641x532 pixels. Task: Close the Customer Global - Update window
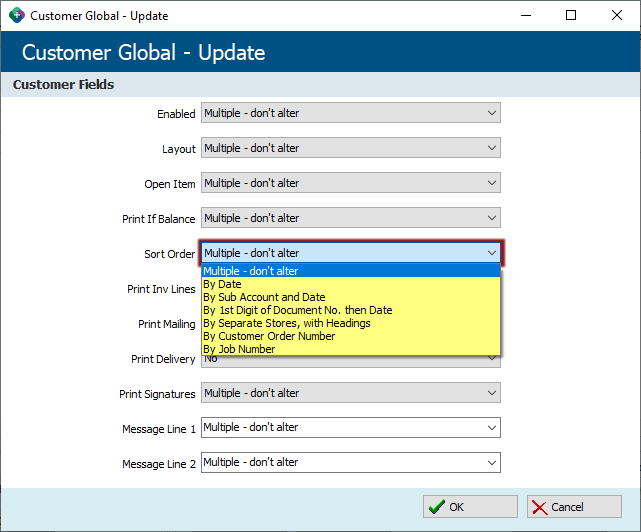pyautogui.click(x=616, y=16)
